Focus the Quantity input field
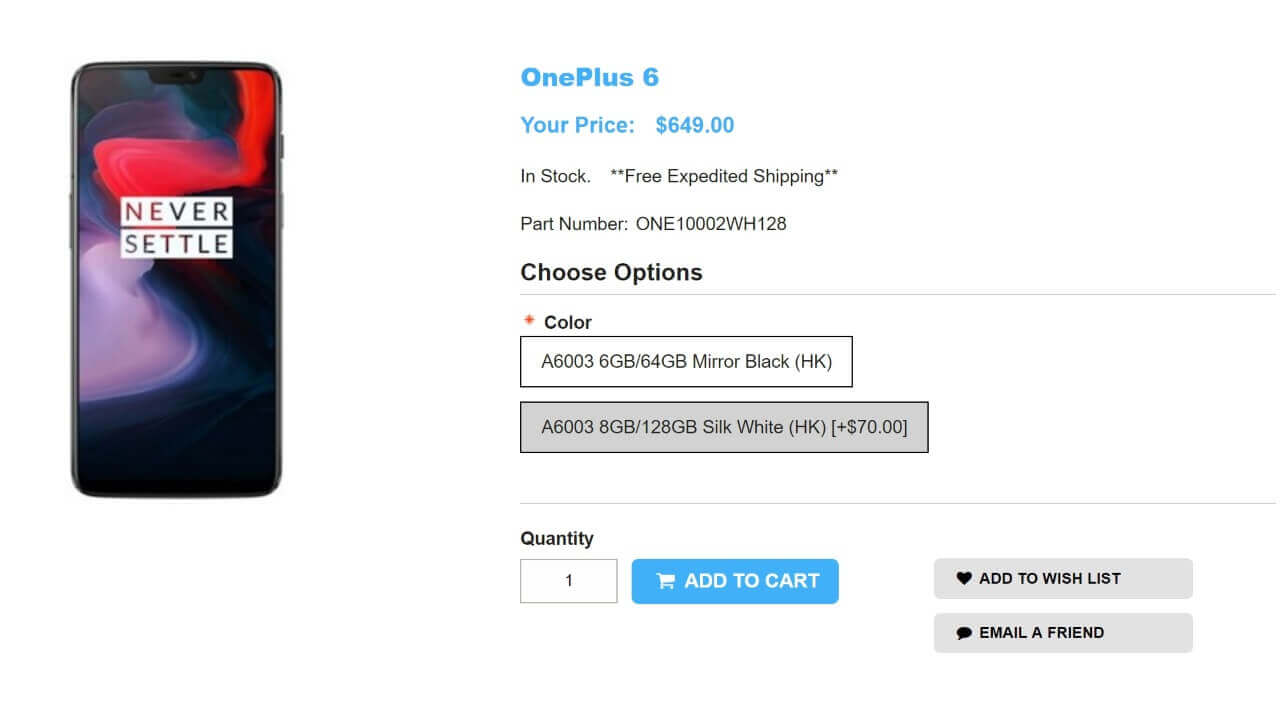This screenshot has height=720, width=1280. [x=568, y=581]
